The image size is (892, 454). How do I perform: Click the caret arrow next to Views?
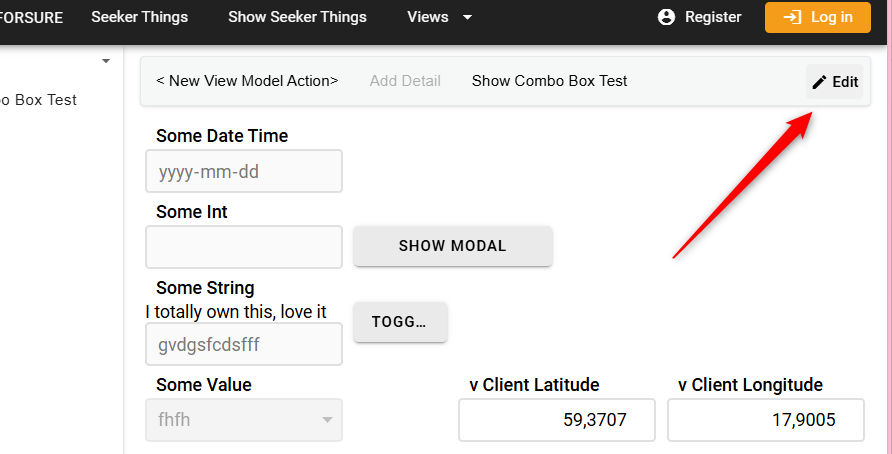click(467, 17)
